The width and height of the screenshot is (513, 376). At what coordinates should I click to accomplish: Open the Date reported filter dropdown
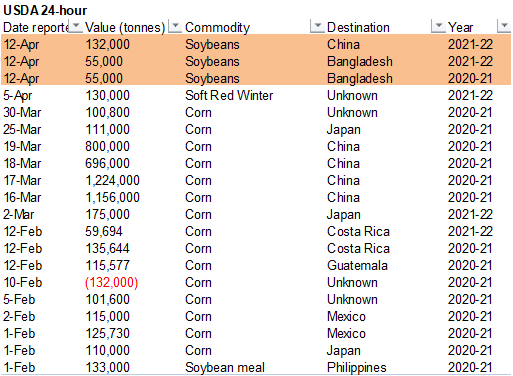click(x=76, y=26)
